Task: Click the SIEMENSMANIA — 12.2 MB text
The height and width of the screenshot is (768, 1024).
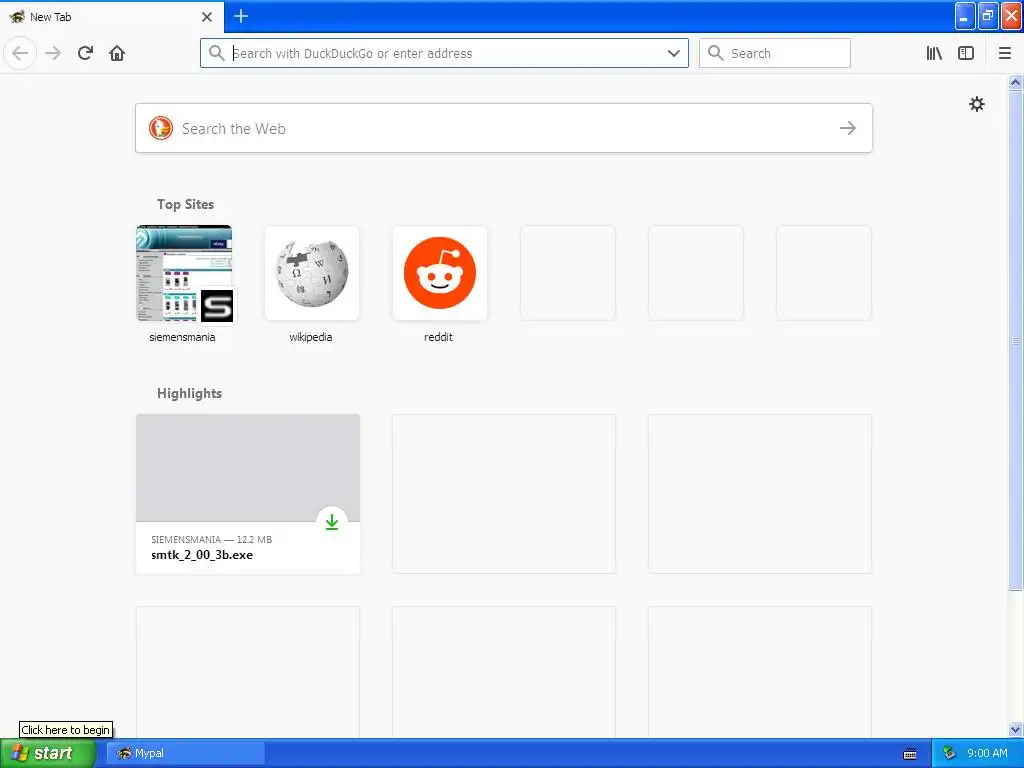Action: tap(212, 539)
